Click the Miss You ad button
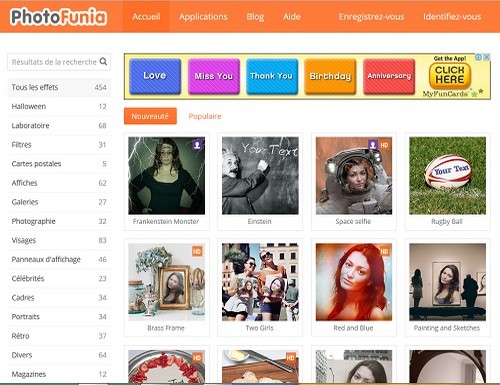 pos(214,76)
